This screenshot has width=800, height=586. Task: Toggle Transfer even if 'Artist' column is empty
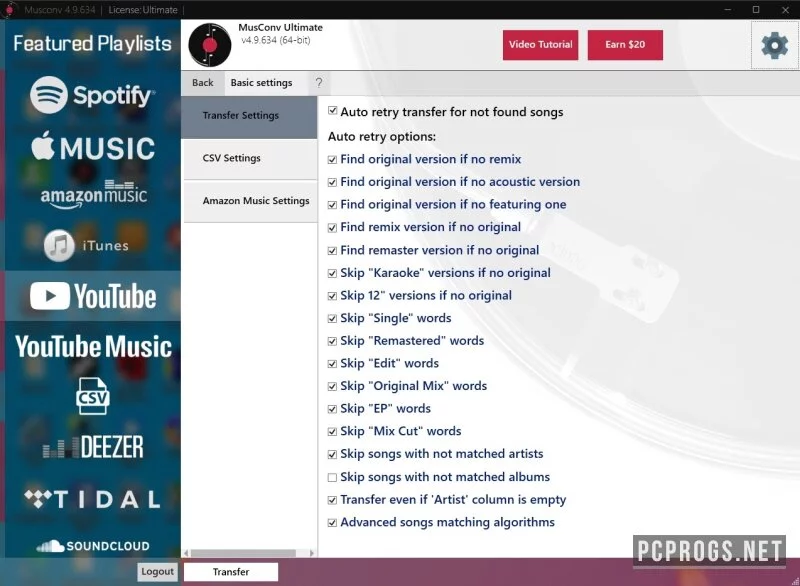point(332,500)
